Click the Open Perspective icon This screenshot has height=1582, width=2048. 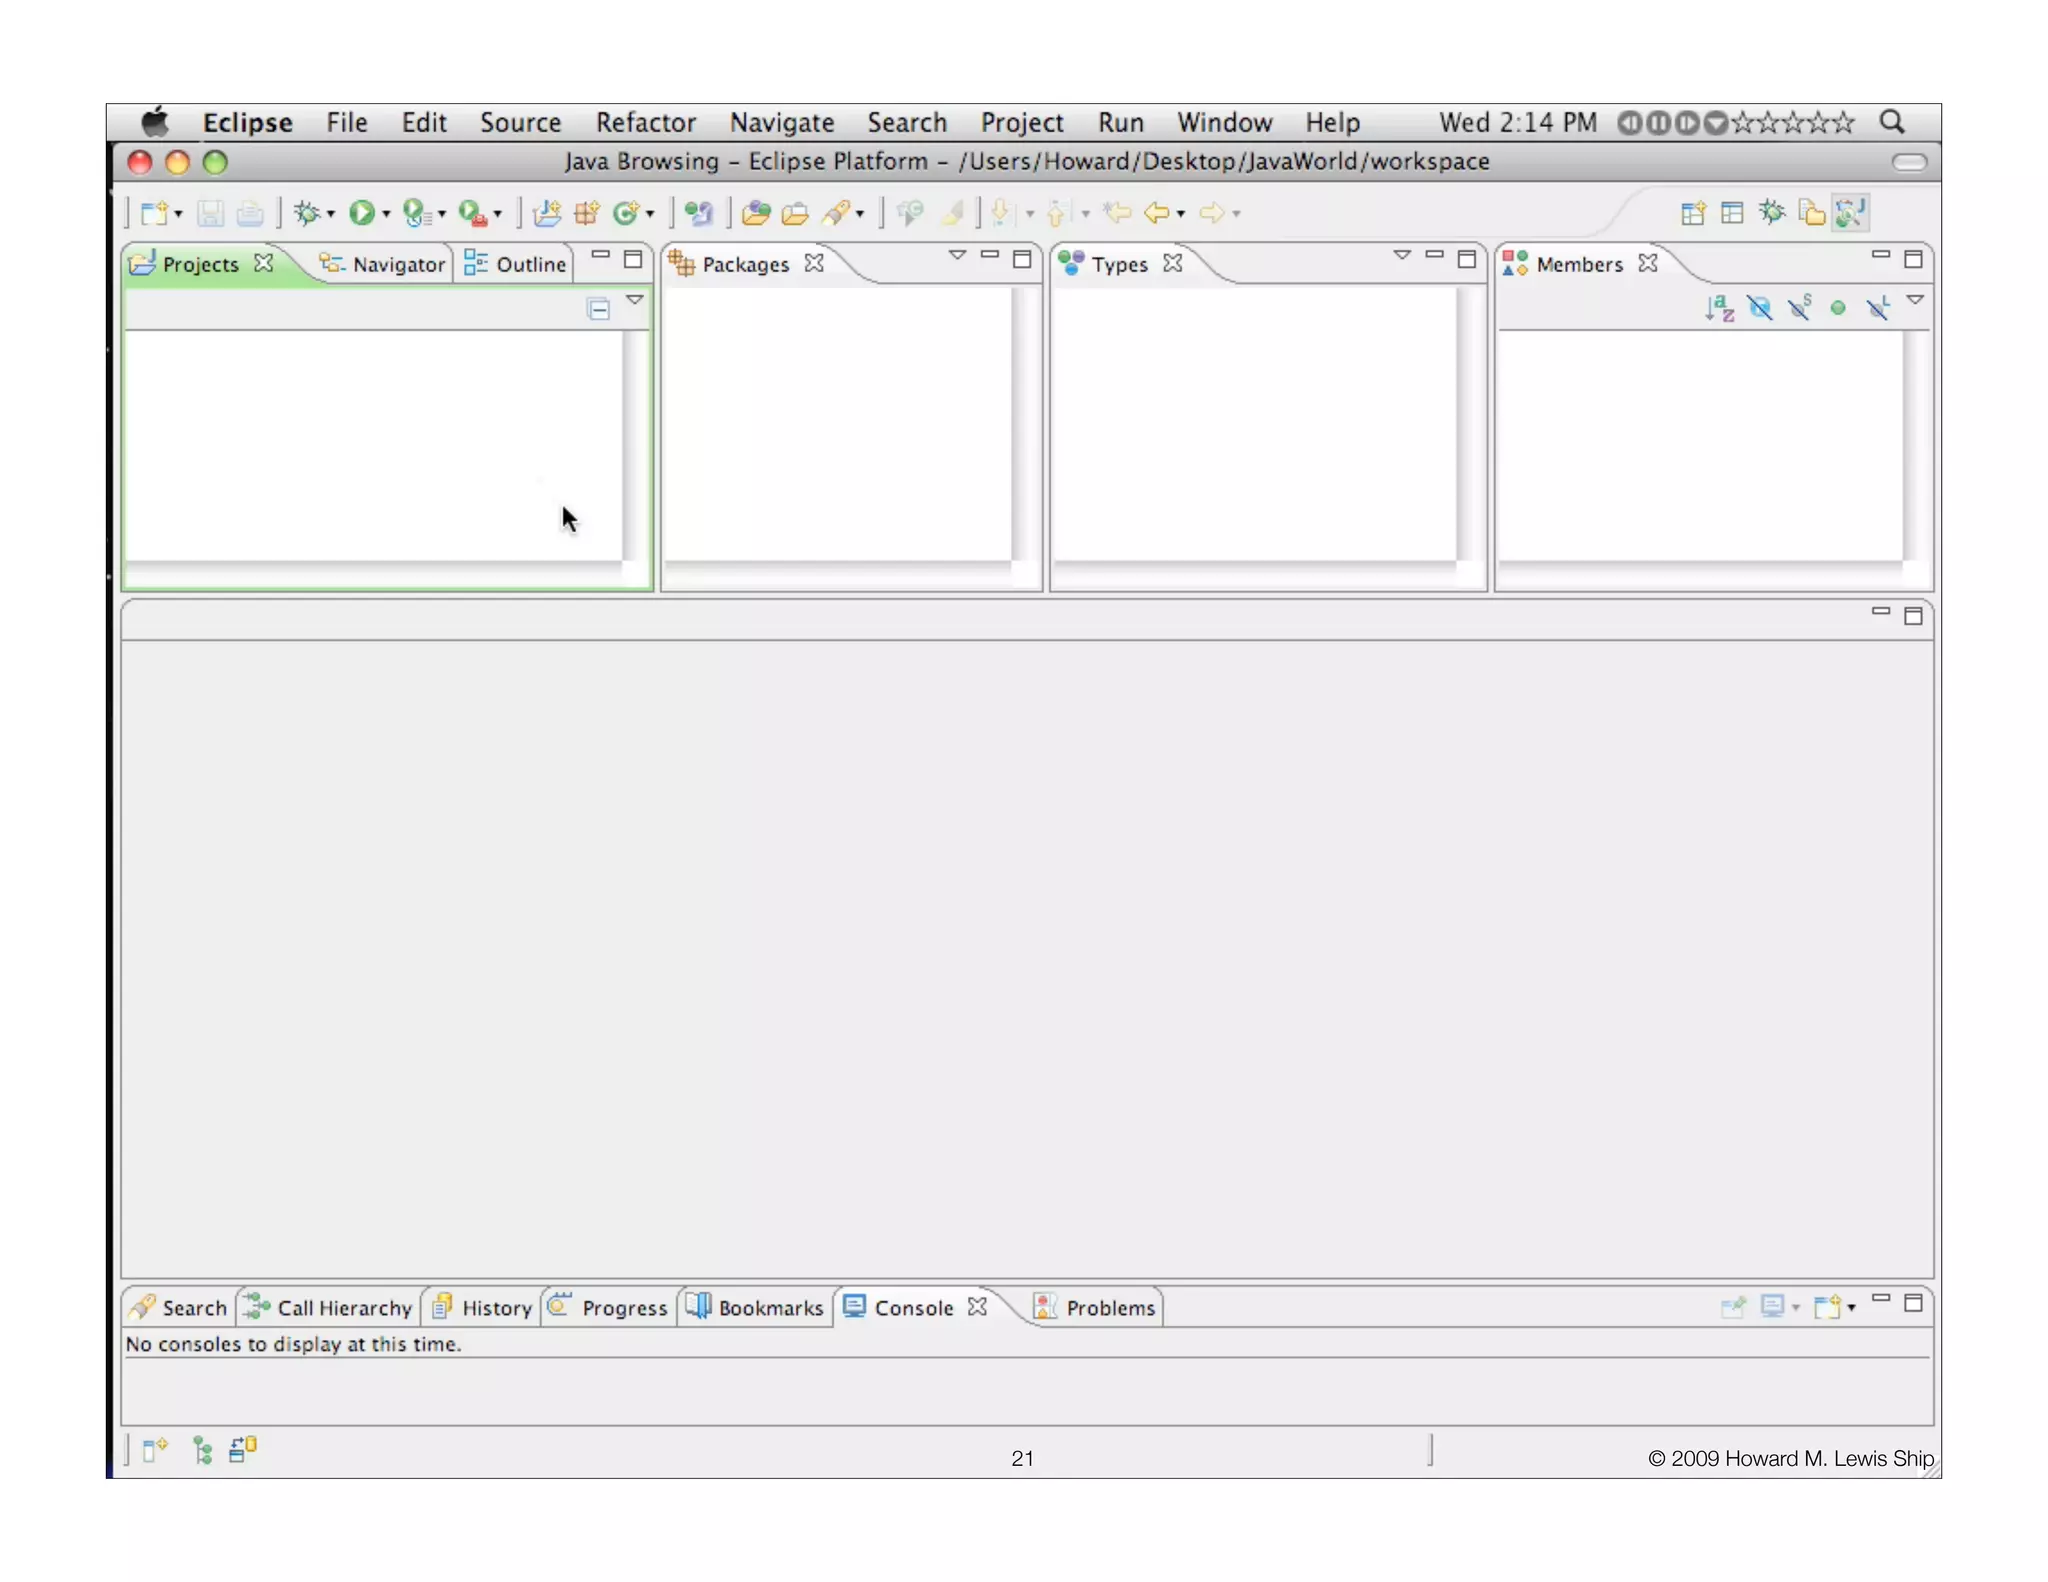click(1693, 213)
